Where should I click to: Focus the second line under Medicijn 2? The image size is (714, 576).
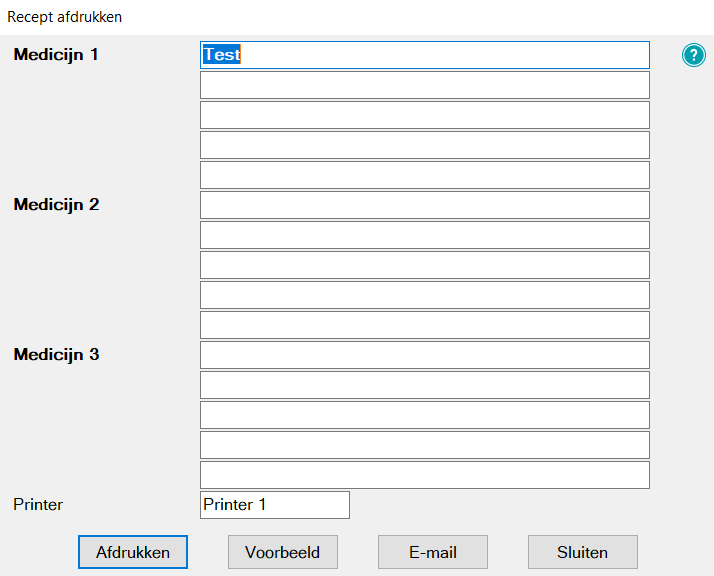425,235
